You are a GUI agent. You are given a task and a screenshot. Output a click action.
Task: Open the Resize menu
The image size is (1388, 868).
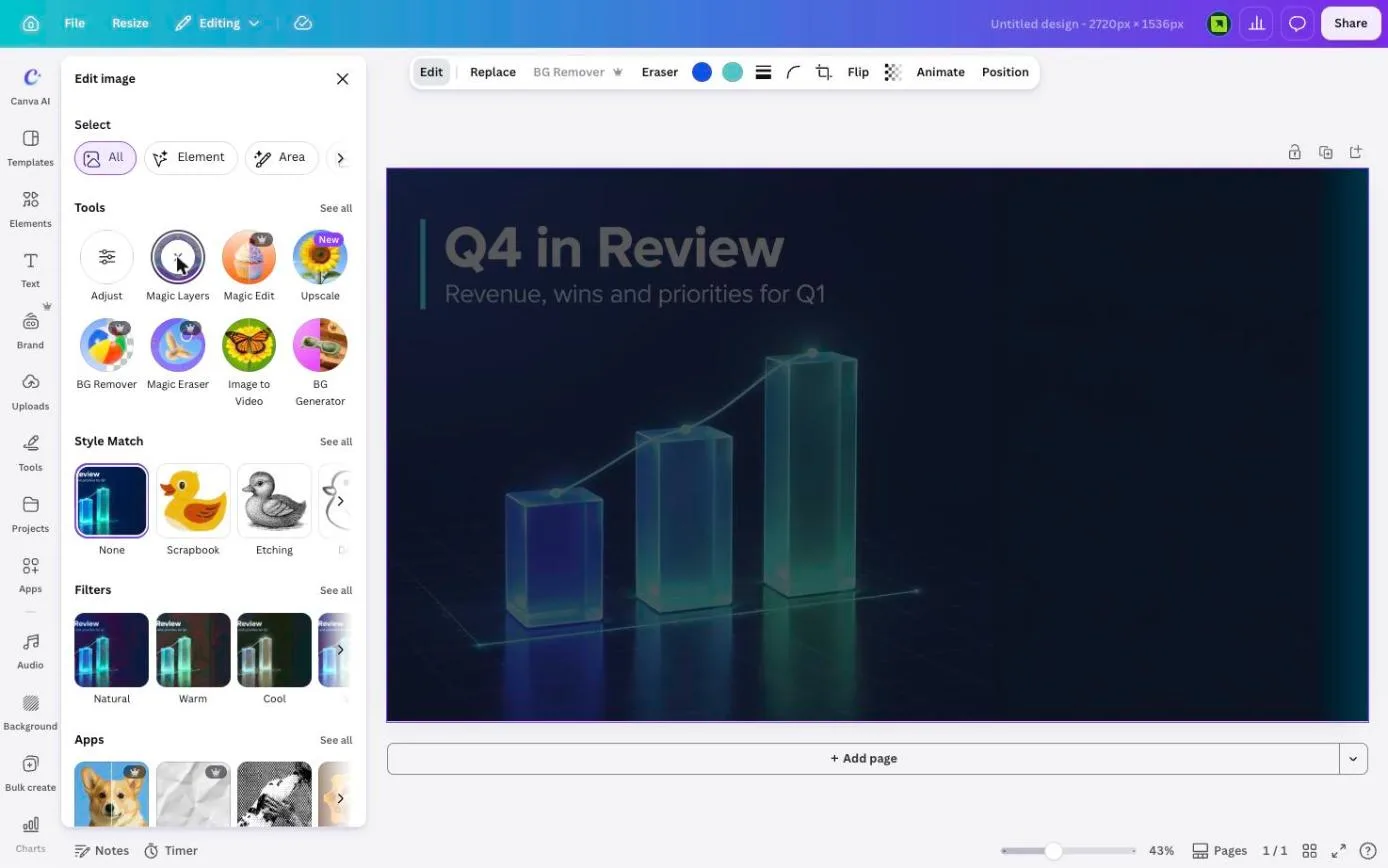pos(130,23)
